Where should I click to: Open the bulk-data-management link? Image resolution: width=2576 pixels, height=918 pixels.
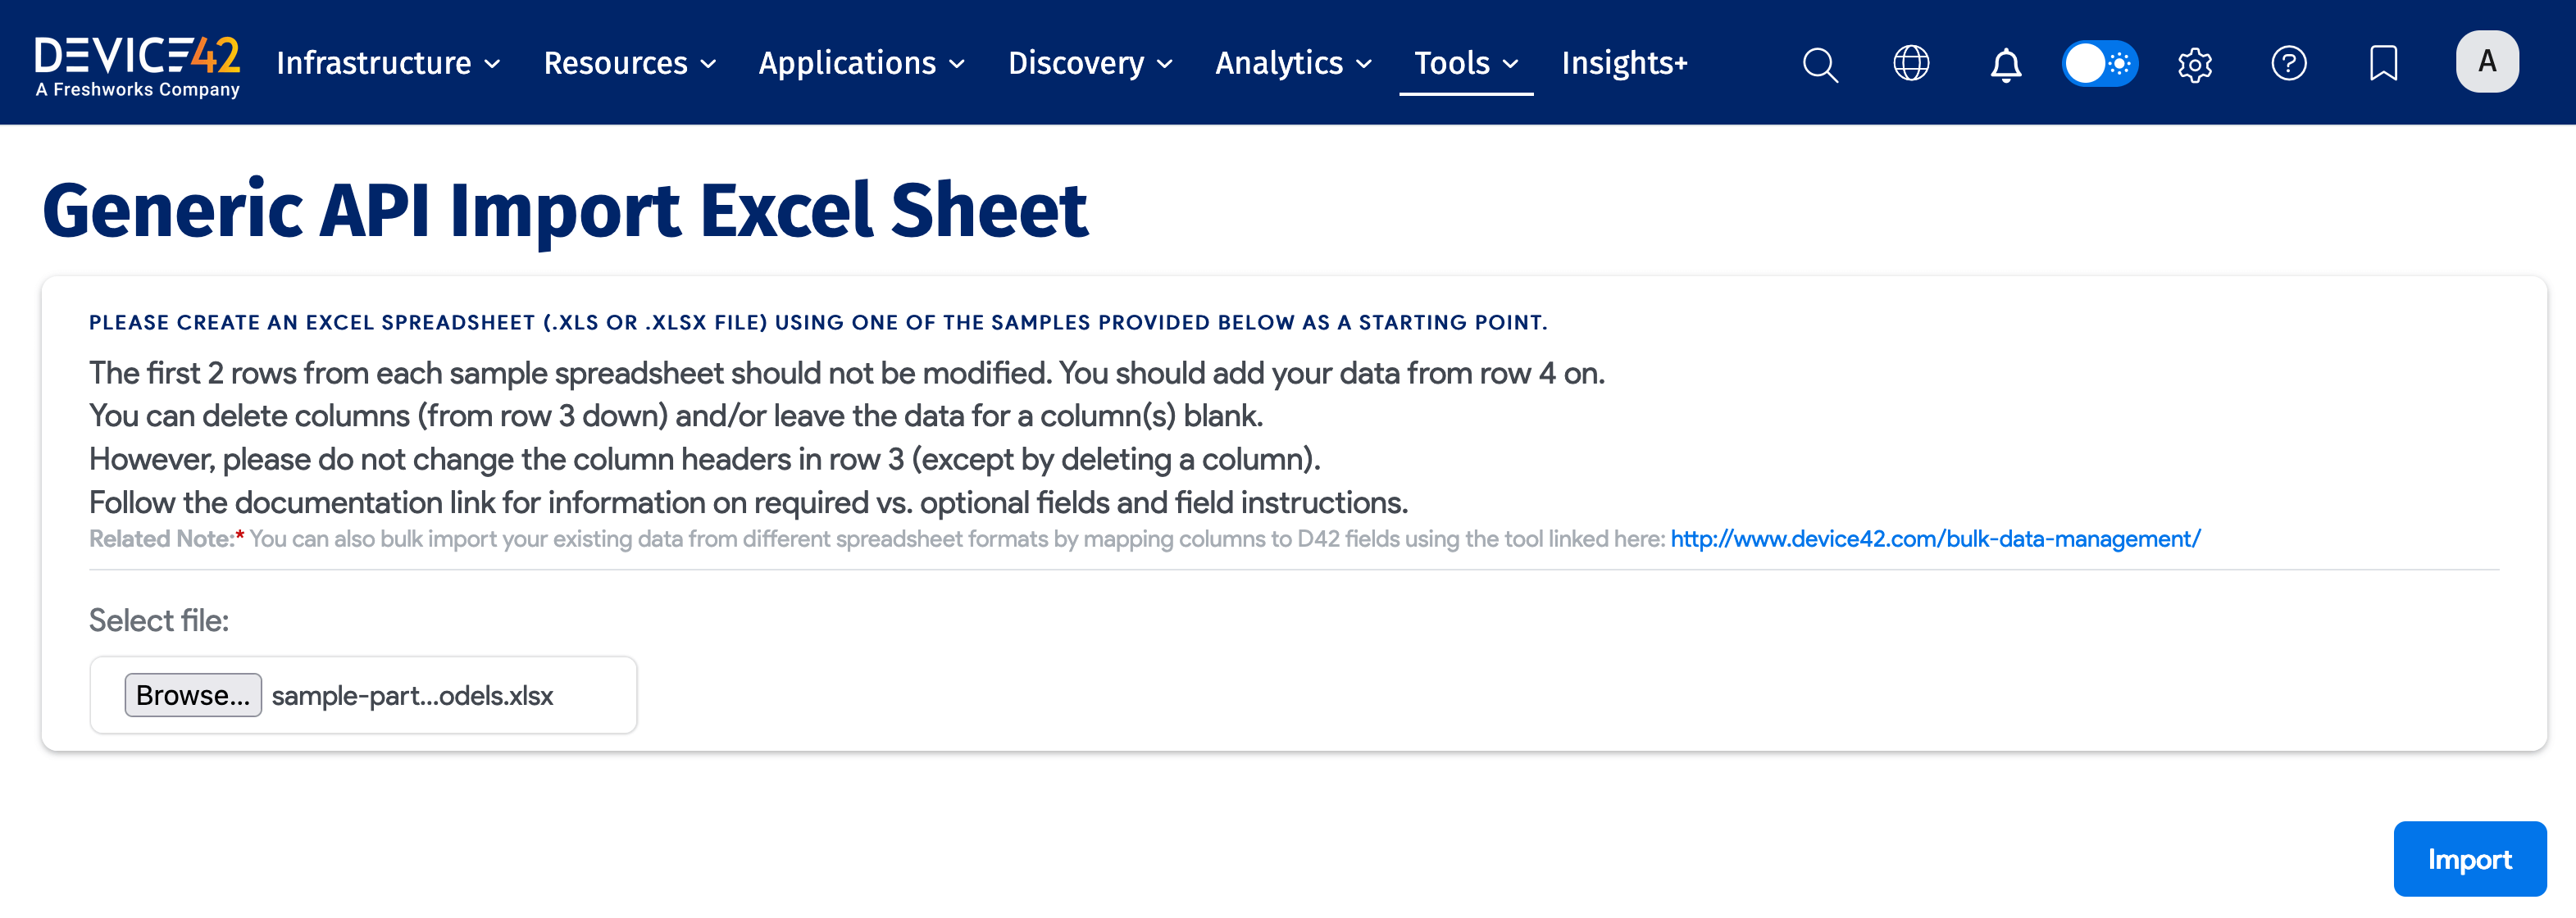click(1935, 539)
